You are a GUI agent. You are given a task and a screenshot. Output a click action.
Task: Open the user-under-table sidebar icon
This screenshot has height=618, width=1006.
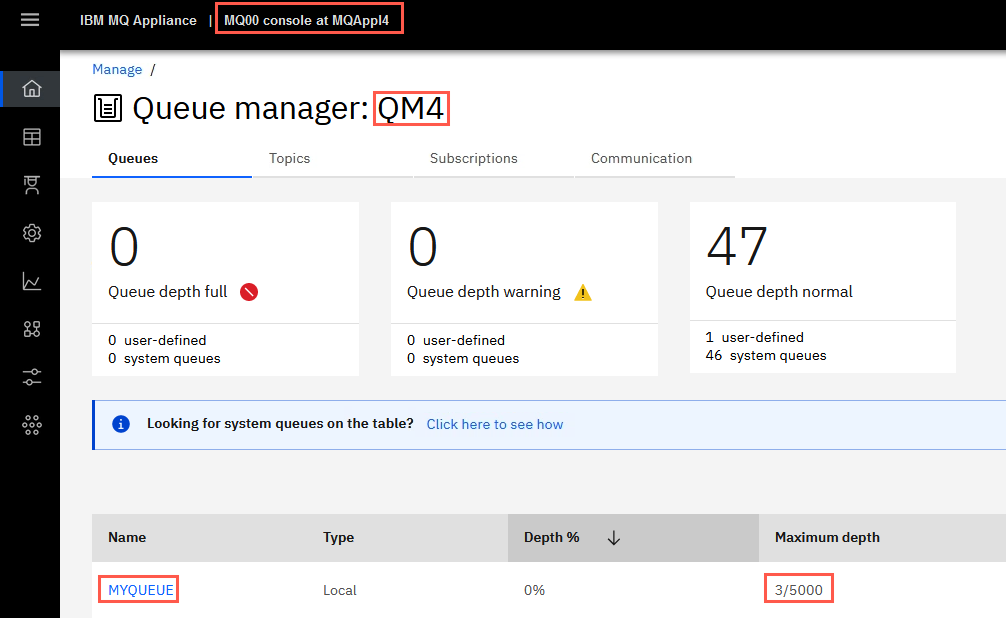point(31,185)
